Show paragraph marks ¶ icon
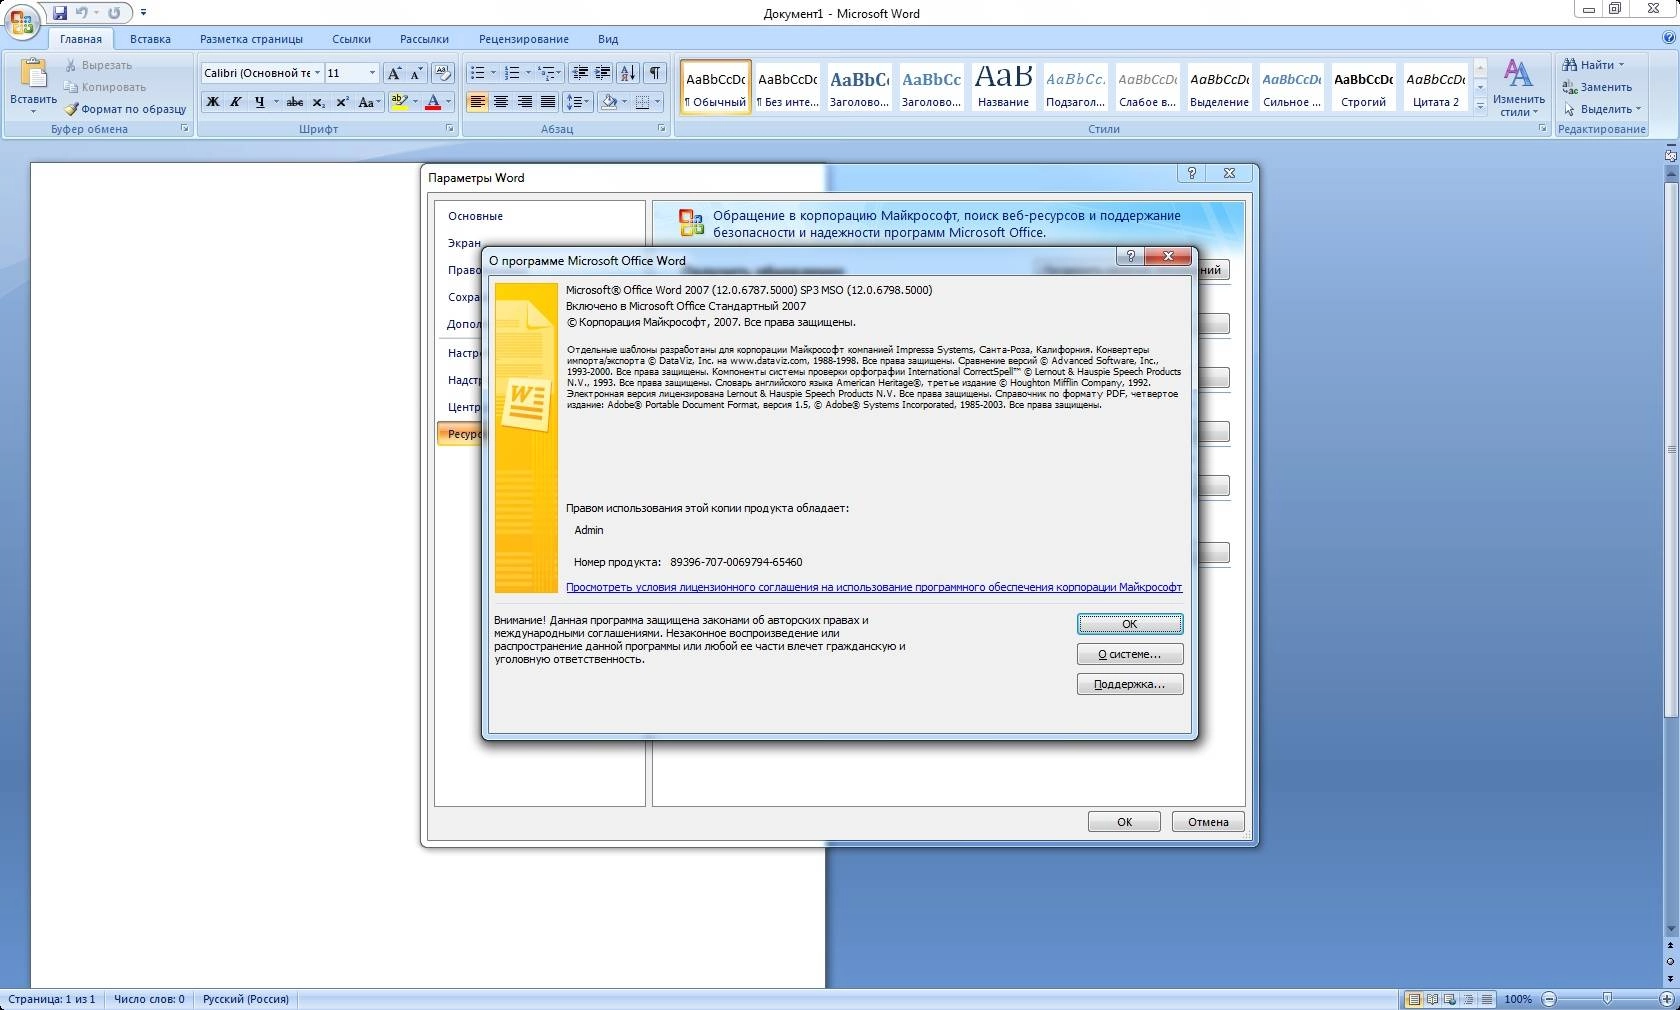The width and height of the screenshot is (1680, 1010). coord(655,73)
